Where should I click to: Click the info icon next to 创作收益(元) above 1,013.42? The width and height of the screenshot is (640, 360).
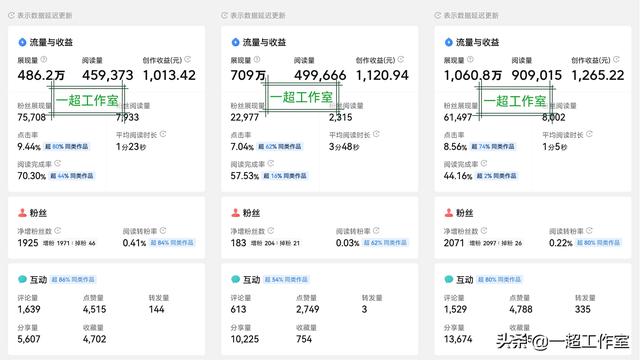187,59
